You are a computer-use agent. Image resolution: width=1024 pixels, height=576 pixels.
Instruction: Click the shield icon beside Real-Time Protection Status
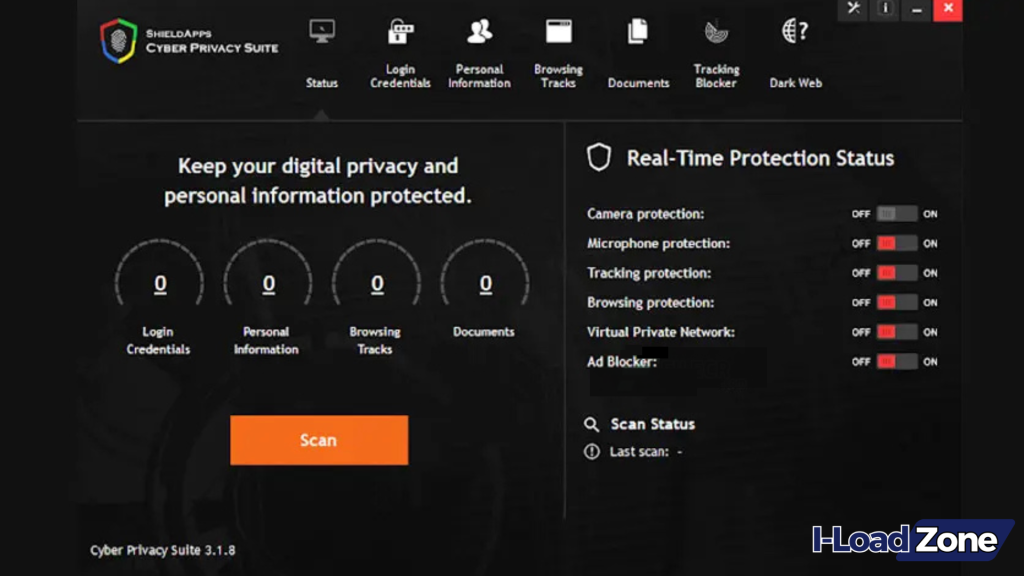(x=598, y=157)
